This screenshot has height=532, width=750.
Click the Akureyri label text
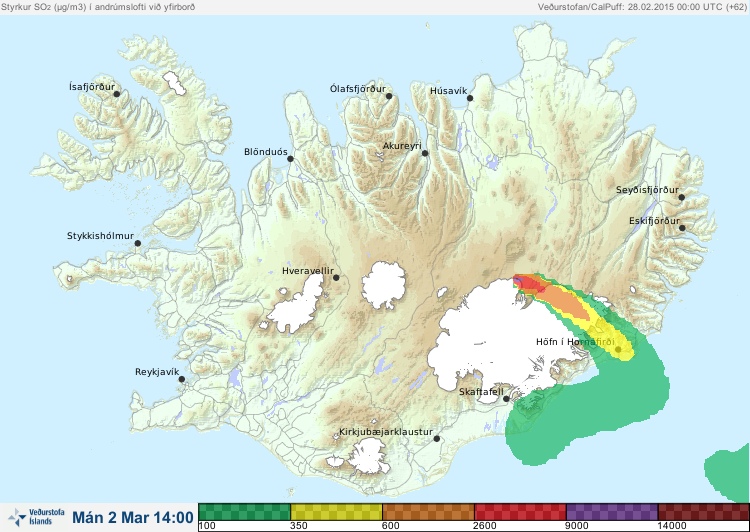402,146
